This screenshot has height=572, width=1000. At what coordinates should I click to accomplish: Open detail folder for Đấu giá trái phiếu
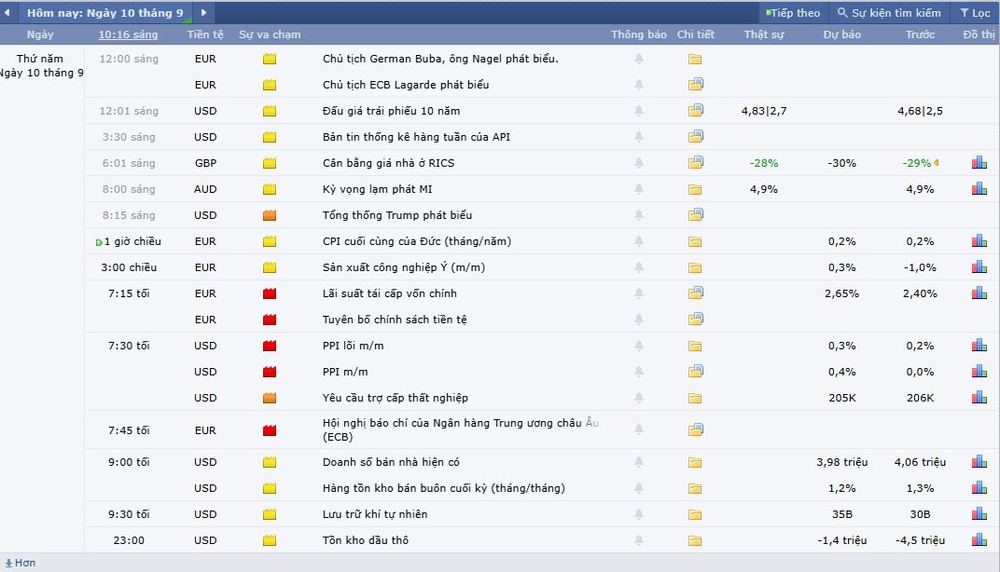(x=695, y=110)
